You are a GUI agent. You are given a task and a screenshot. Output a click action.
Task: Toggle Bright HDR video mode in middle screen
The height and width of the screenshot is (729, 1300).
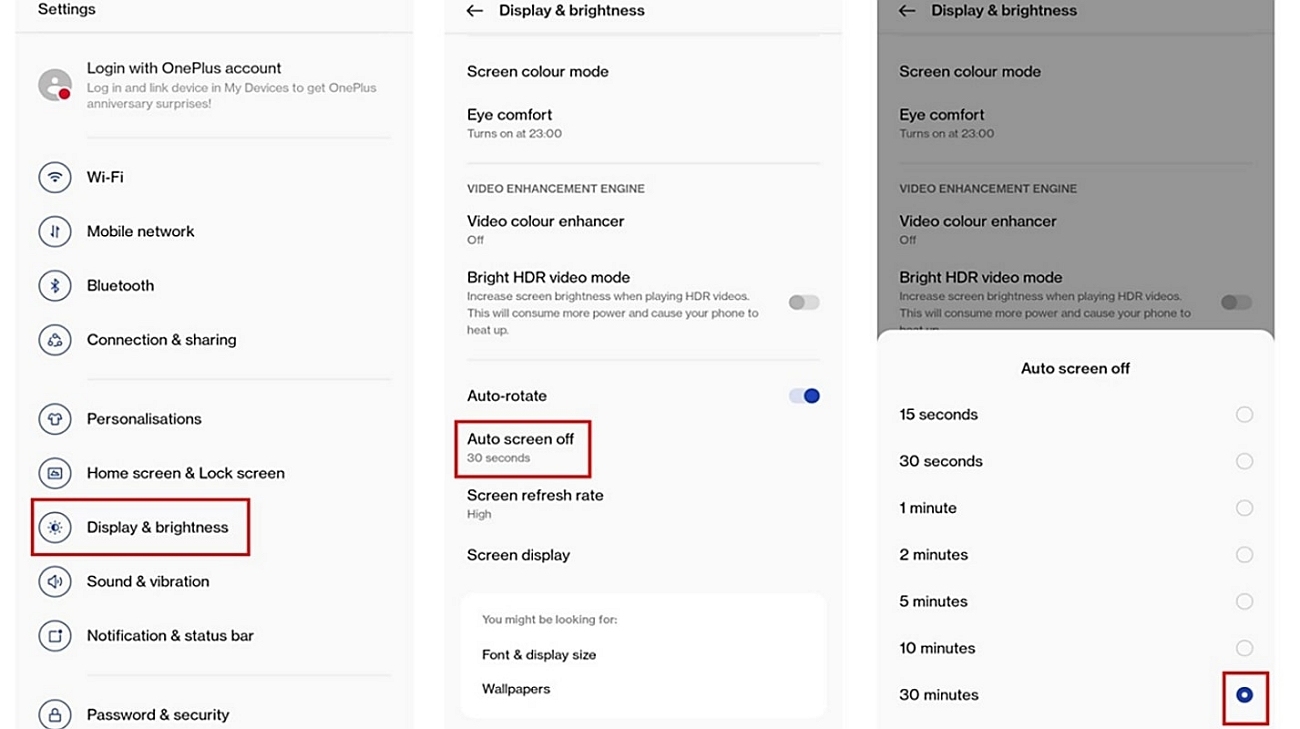(804, 302)
